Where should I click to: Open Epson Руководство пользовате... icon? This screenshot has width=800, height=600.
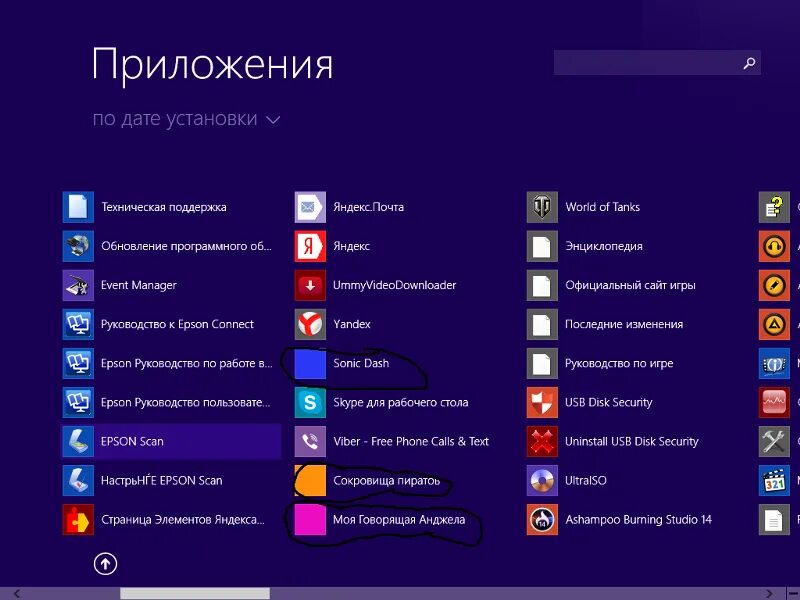point(78,403)
